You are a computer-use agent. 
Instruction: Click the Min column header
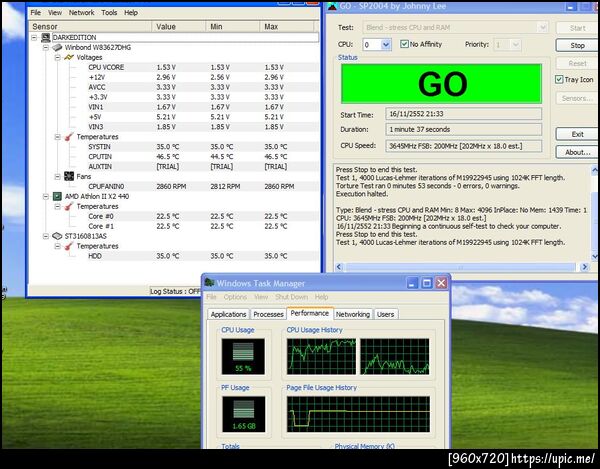[233, 27]
